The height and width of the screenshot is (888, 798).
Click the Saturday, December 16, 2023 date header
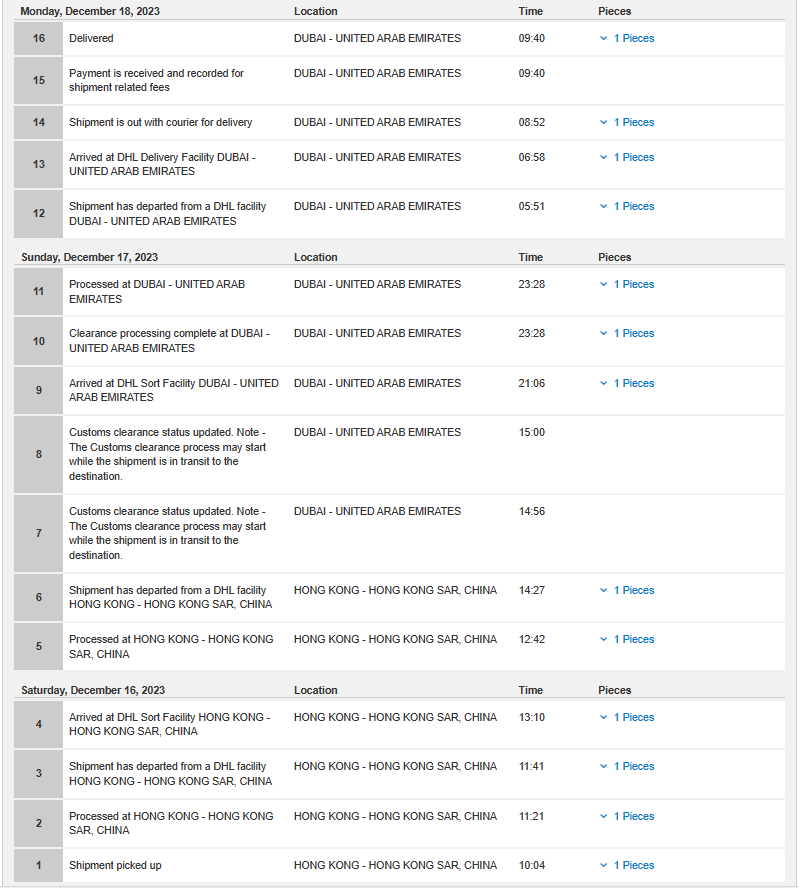(93, 690)
